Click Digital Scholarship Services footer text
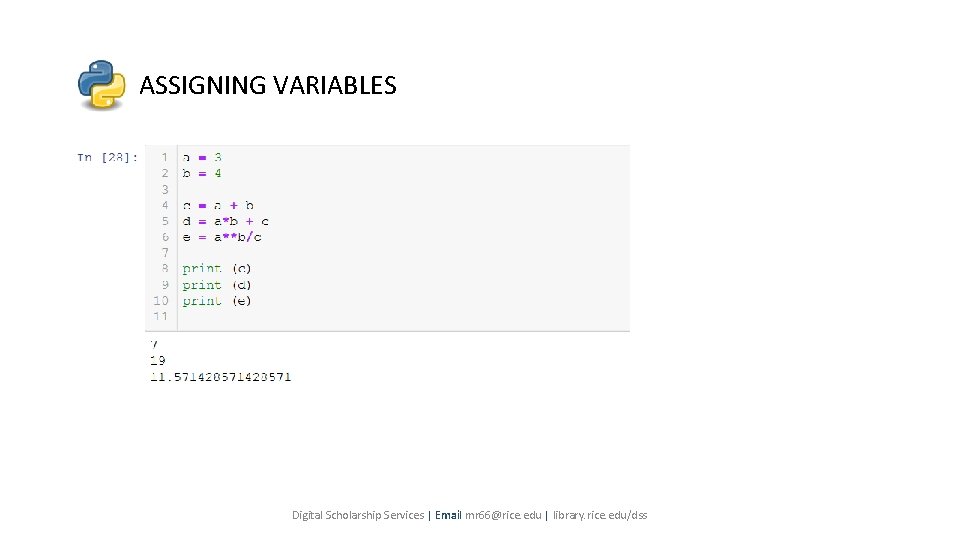960x540 pixels. (358, 515)
